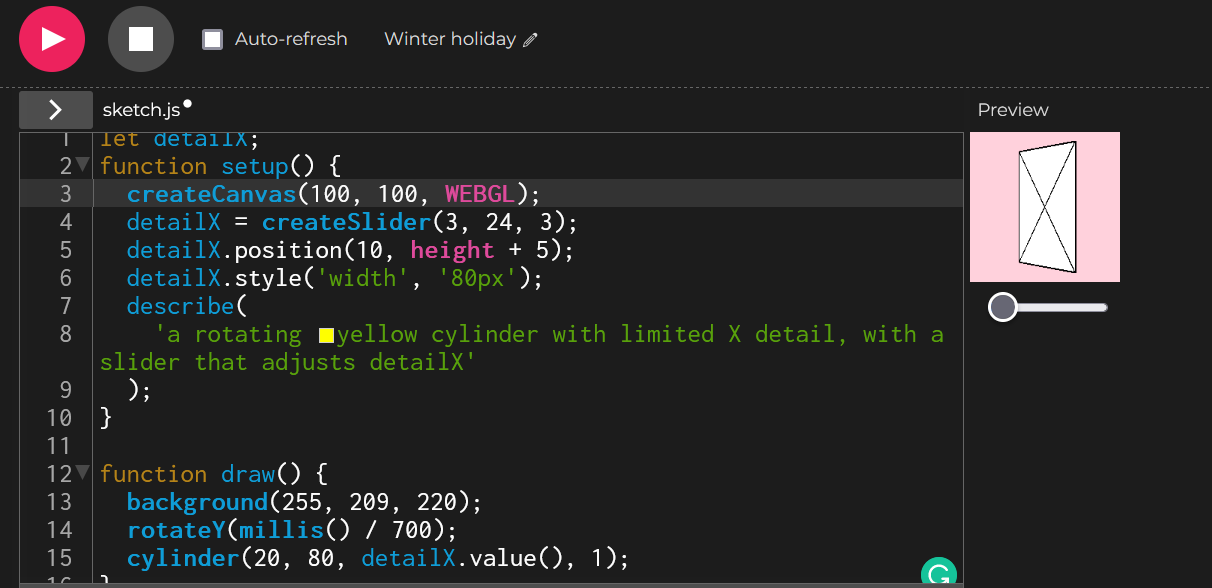The width and height of the screenshot is (1212, 588).
Task: Enable the Auto-refresh checkbox
Action: [x=212, y=39]
